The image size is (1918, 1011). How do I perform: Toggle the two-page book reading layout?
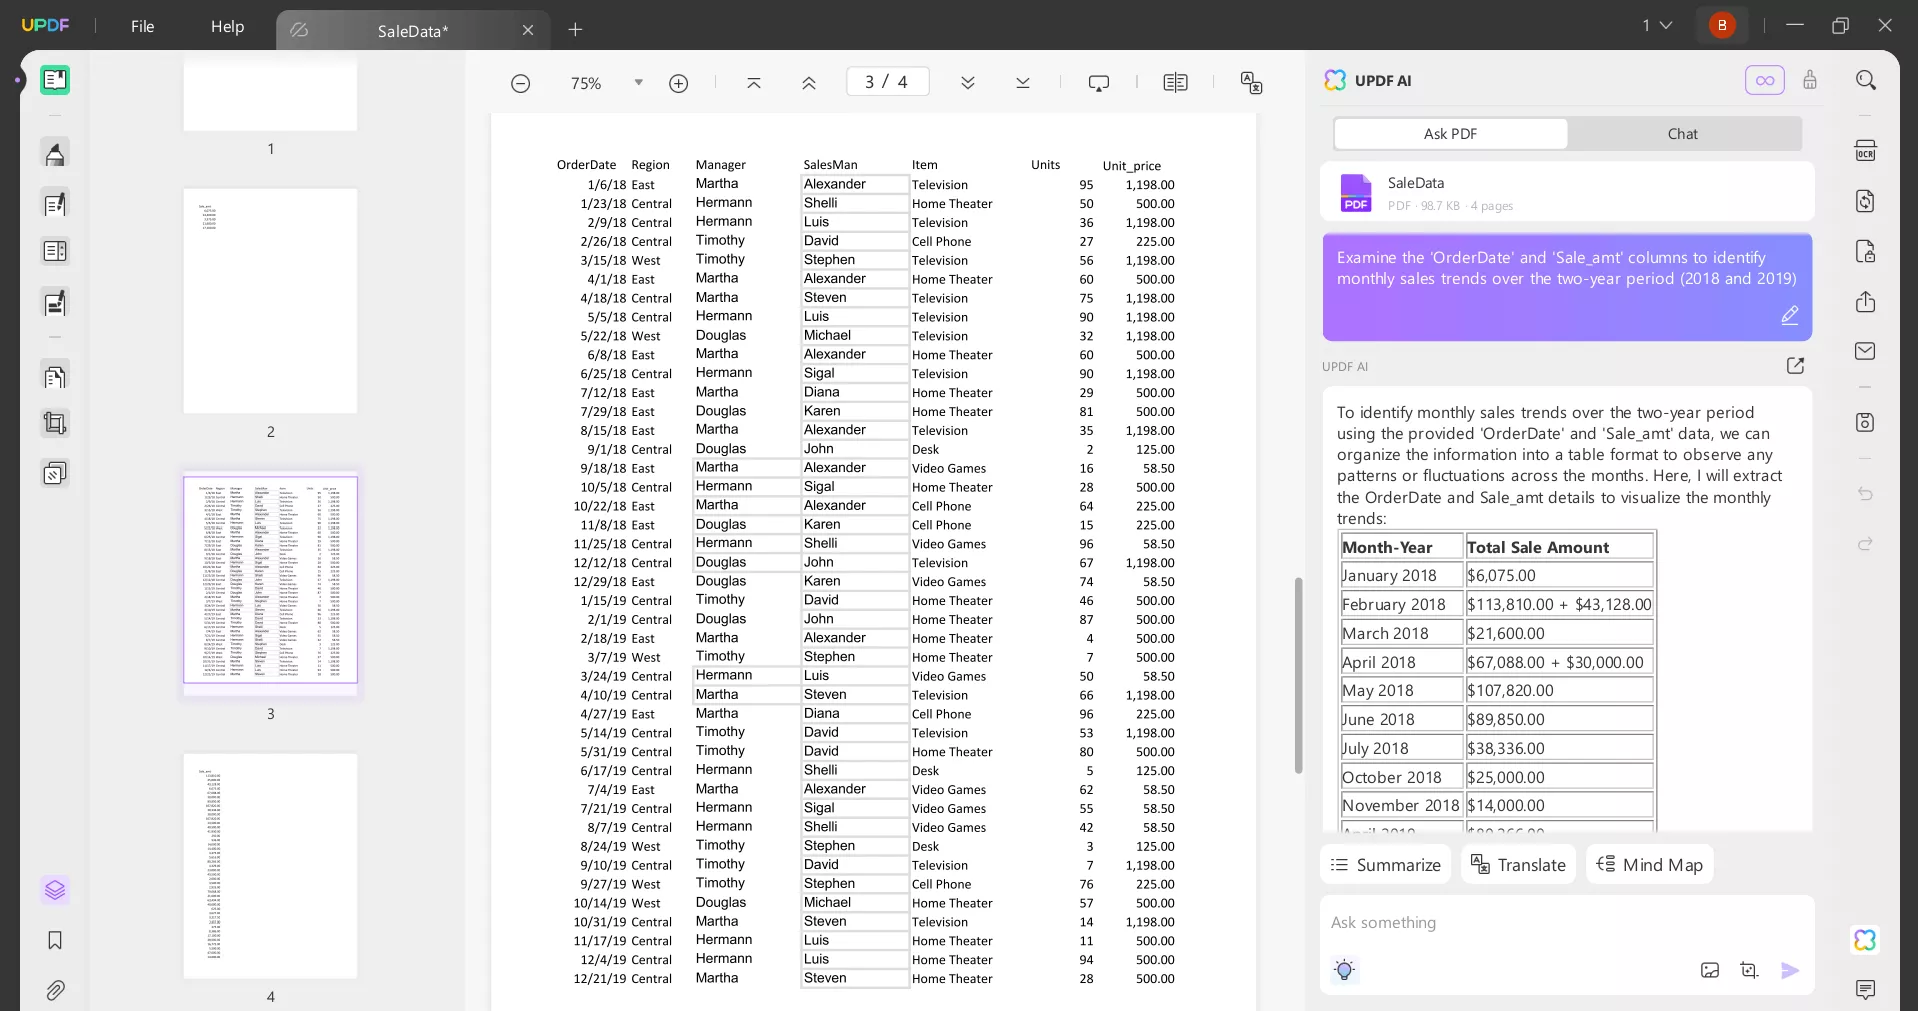1175,82
